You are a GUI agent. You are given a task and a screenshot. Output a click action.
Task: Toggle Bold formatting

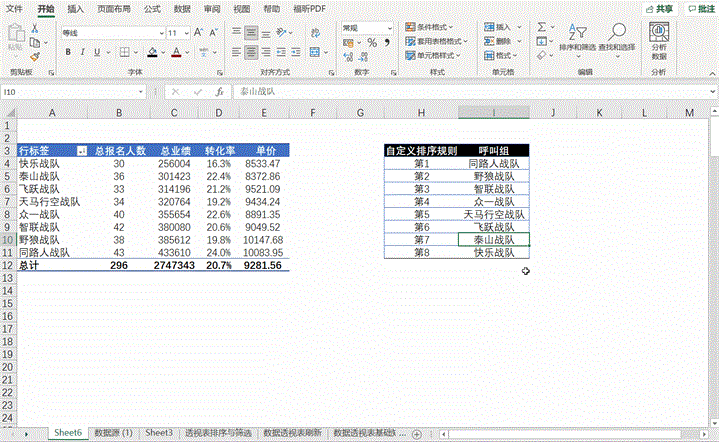coord(67,51)
